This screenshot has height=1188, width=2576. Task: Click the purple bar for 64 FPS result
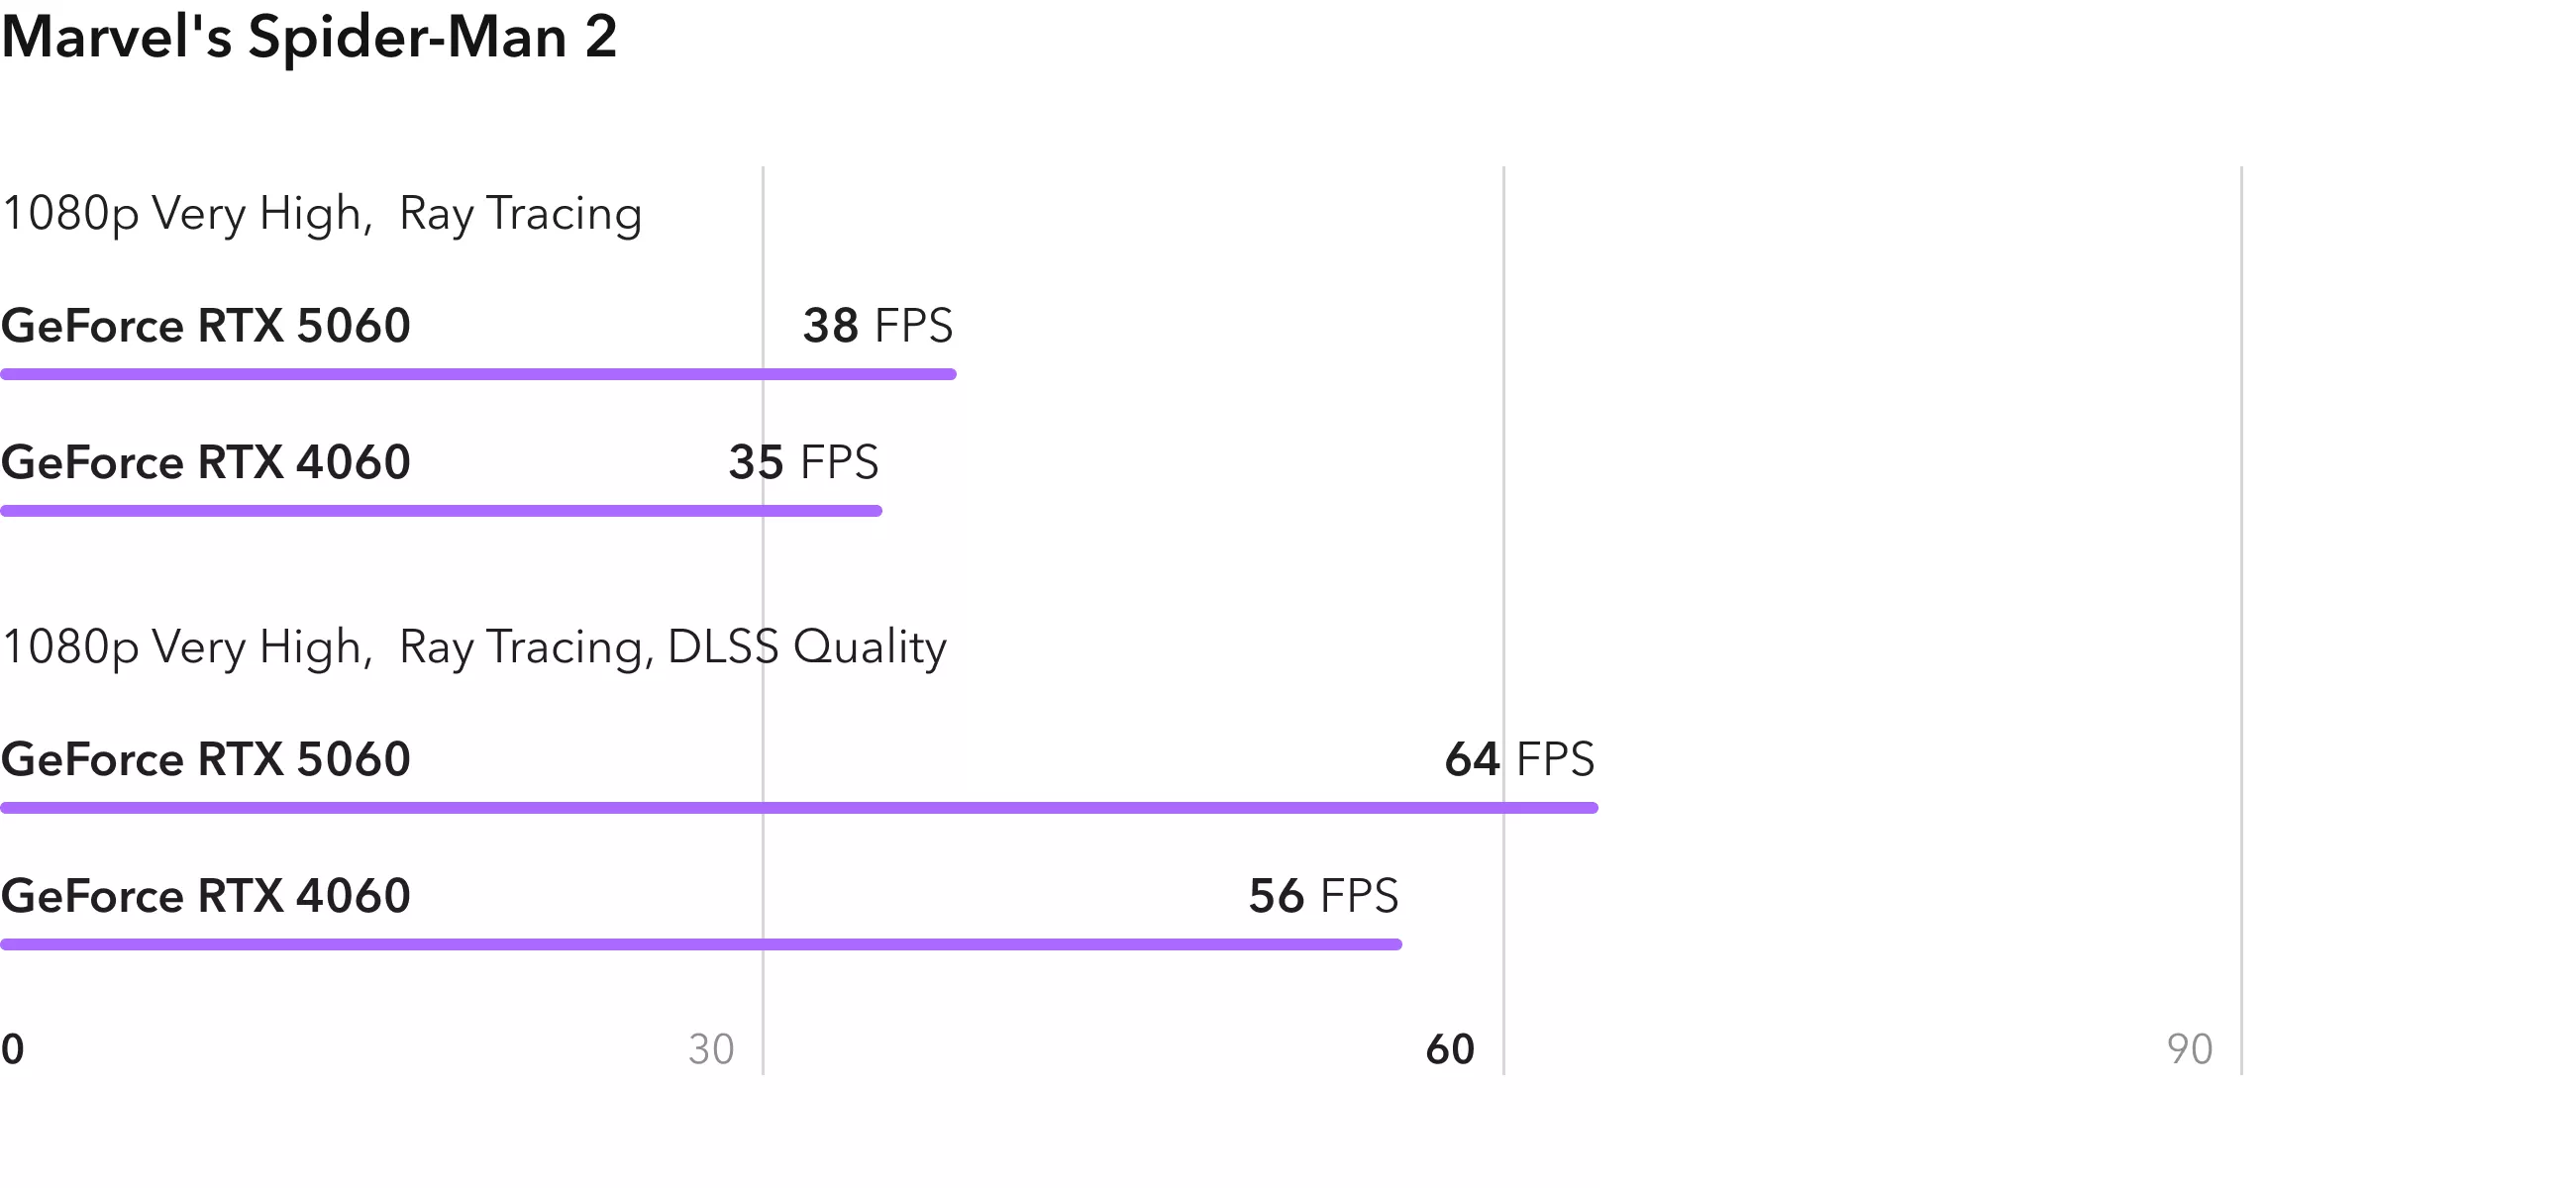click(799, 808)
